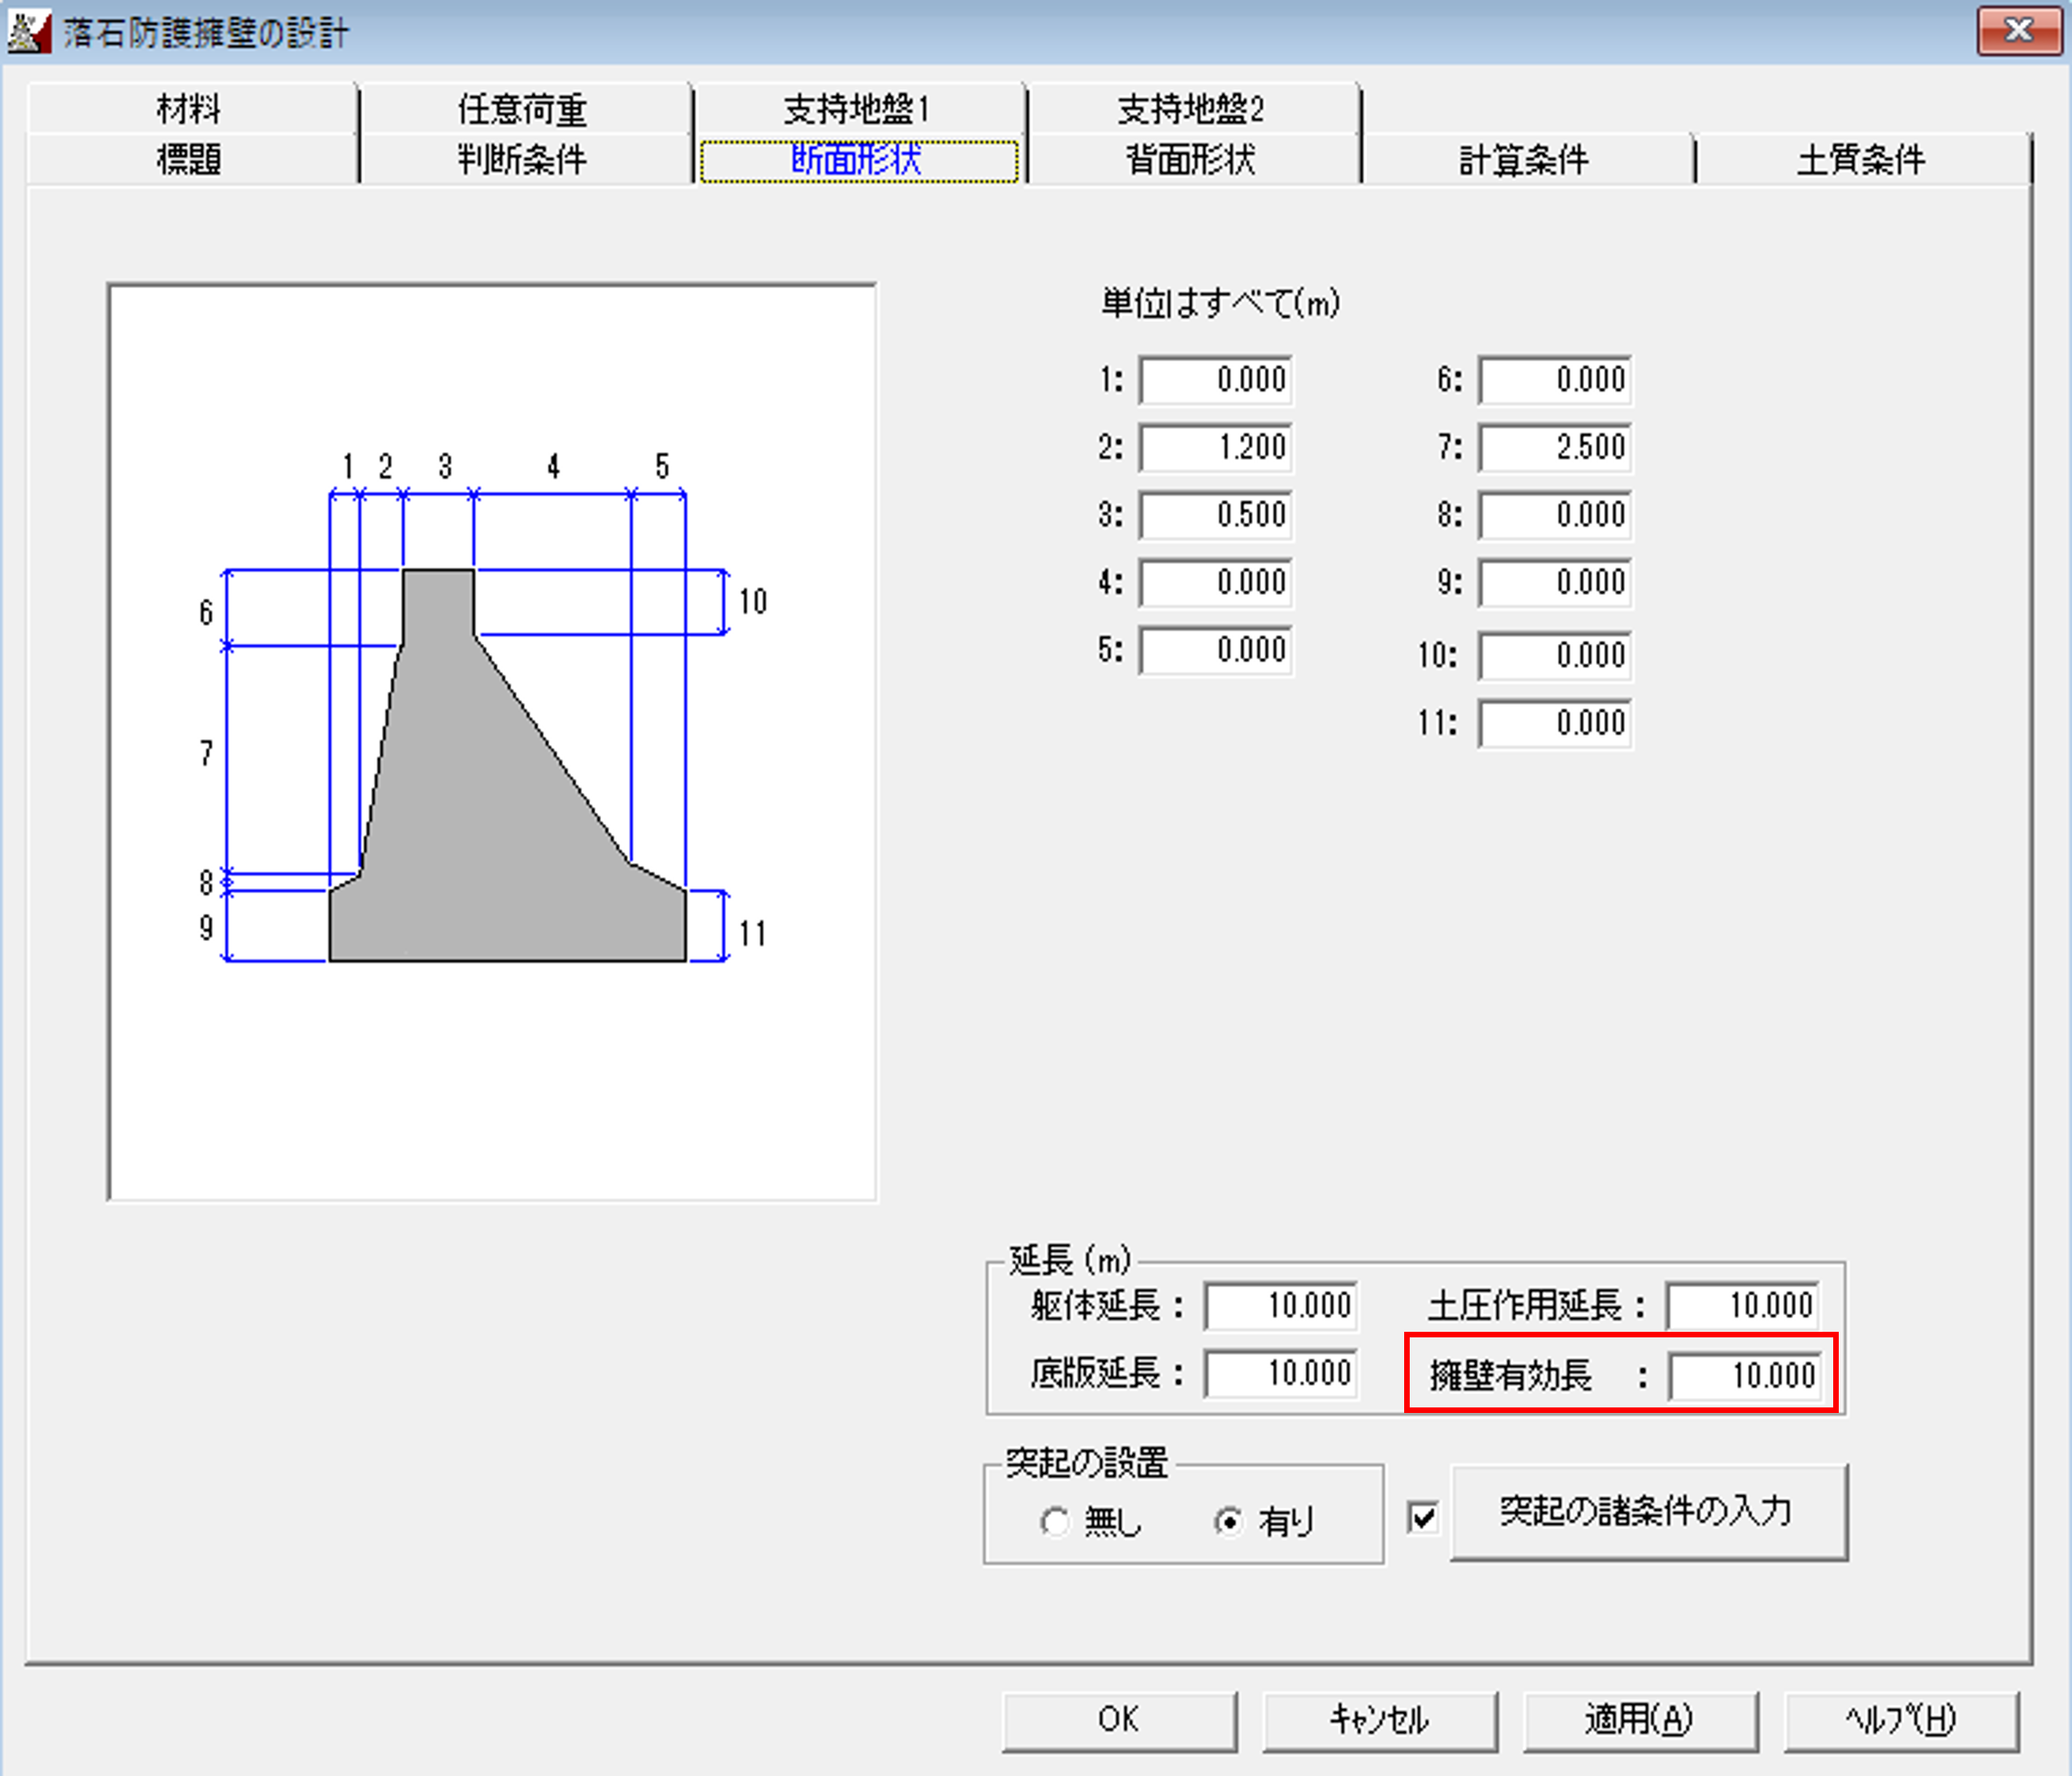Viewport: 2072px width, 1776px height.
Task: Open the 支持地盤1 tab
Action: coord(857,108)
